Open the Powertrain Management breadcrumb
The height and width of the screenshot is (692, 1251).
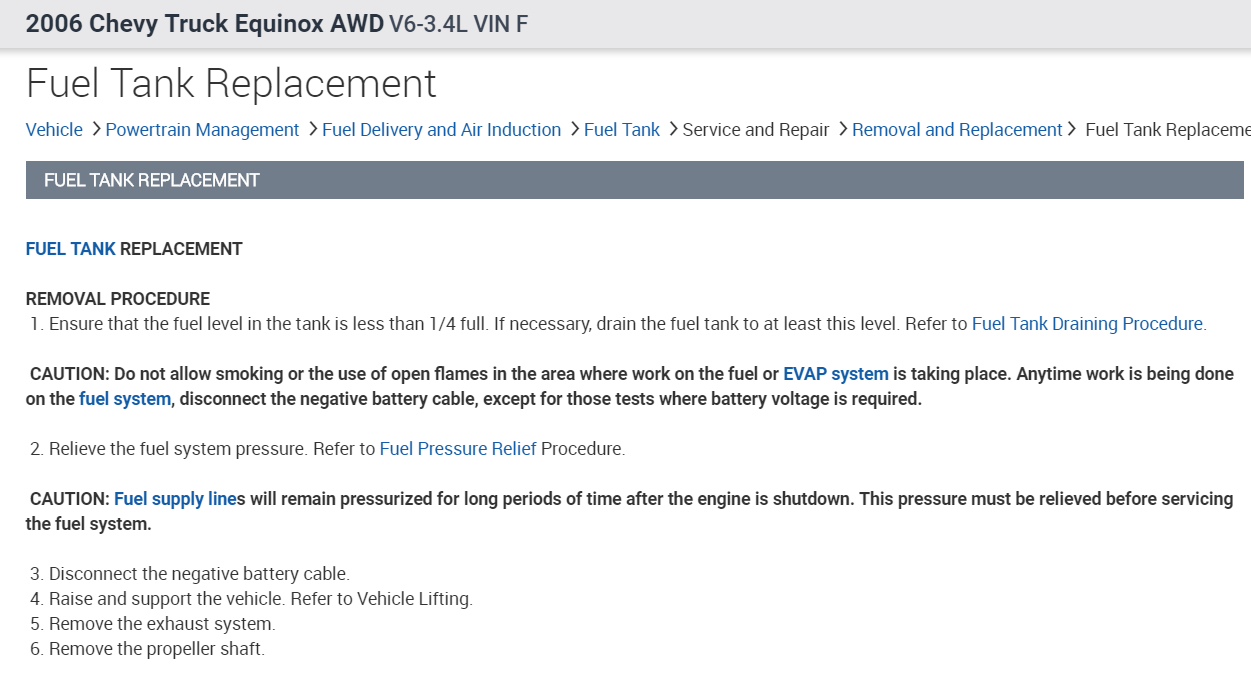202,130
